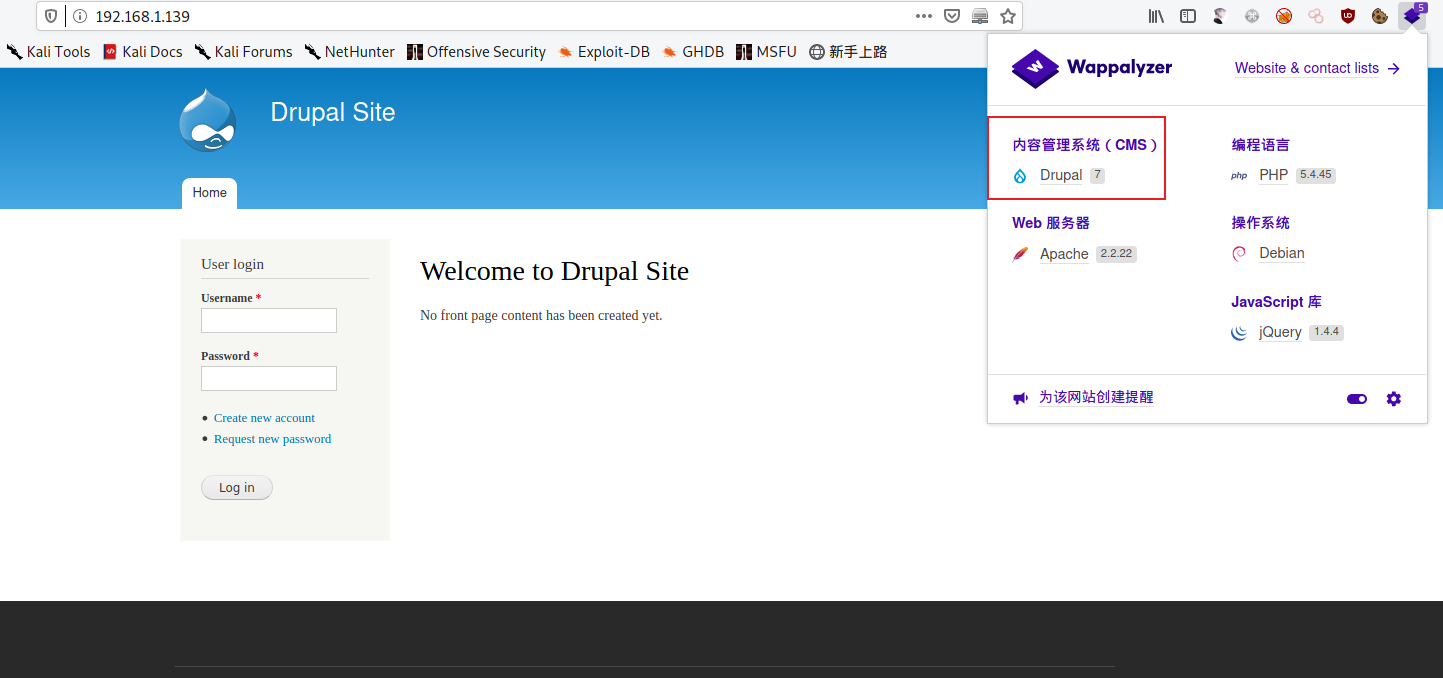The width and height of the screenshot is (1443, 678).
Task: Open the avatar extension icon in toolbar
Action: 1220,16
